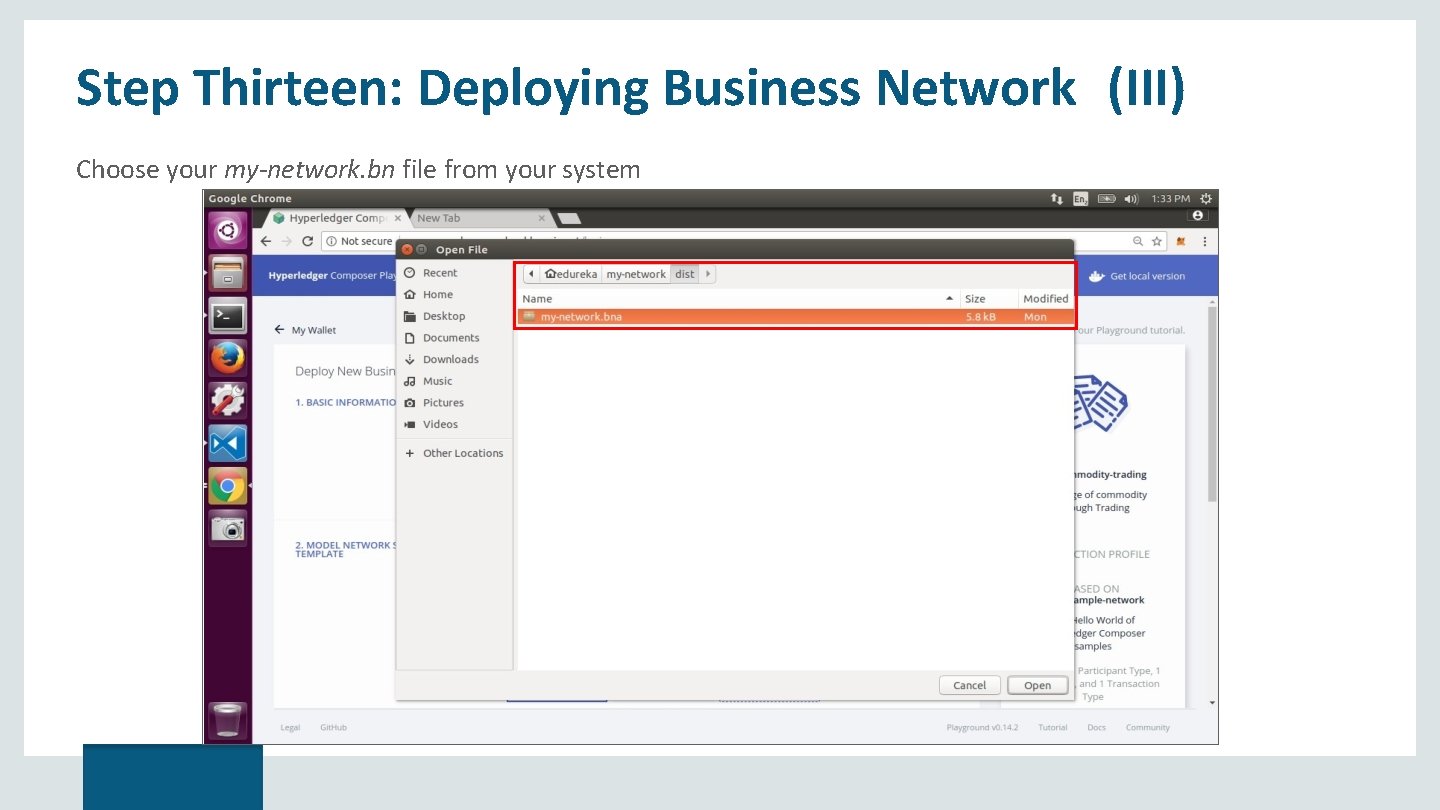Open the Tutorial footer link
1440x810 pixels.
pos(1053,728)
